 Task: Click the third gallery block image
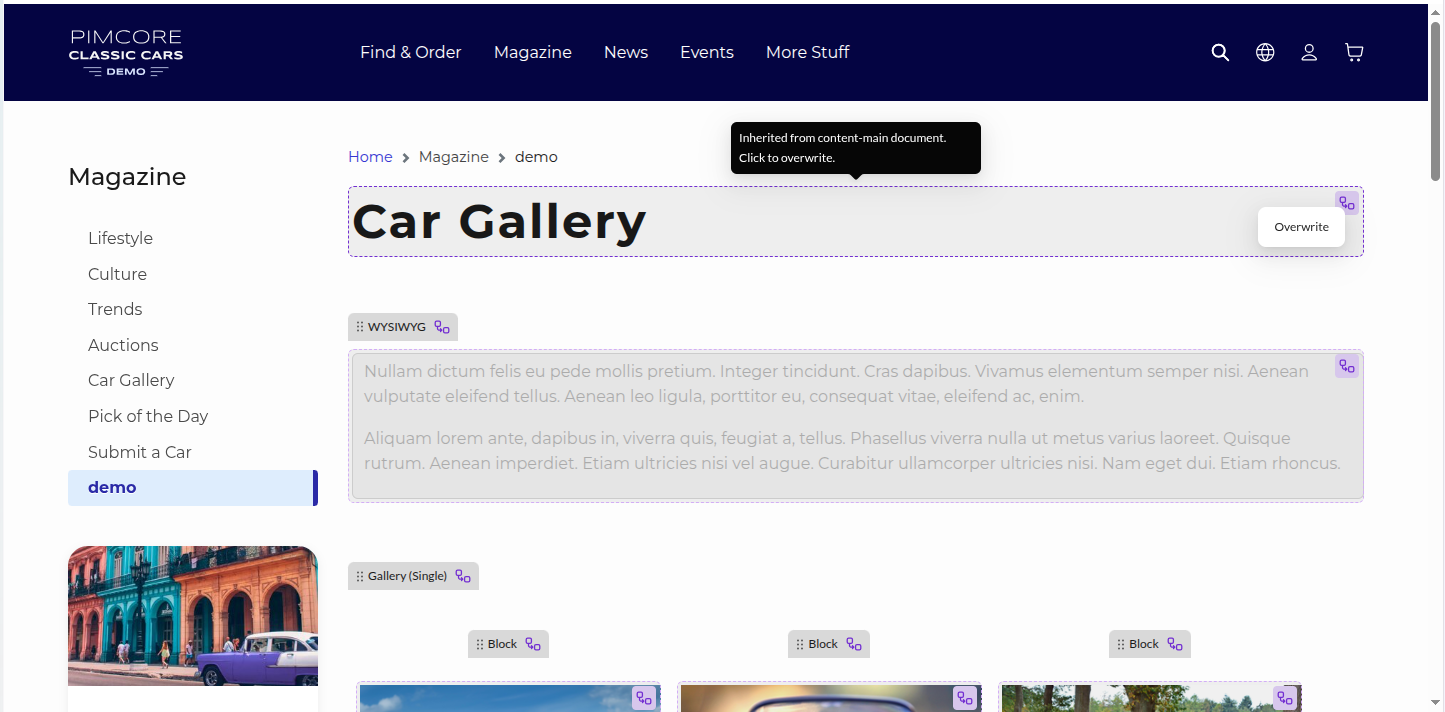tap(1150, 697)
